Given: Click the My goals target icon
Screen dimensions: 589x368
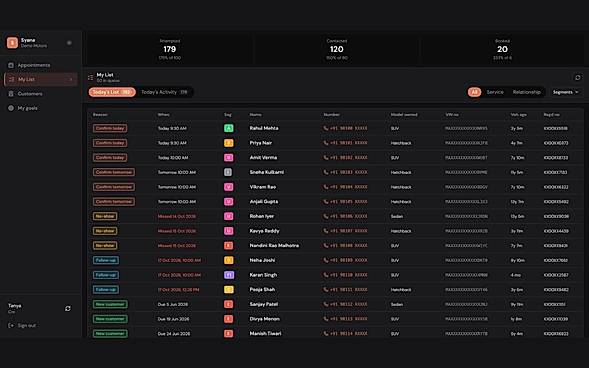Looking at the screenshot, I should (x=11, y=108).
